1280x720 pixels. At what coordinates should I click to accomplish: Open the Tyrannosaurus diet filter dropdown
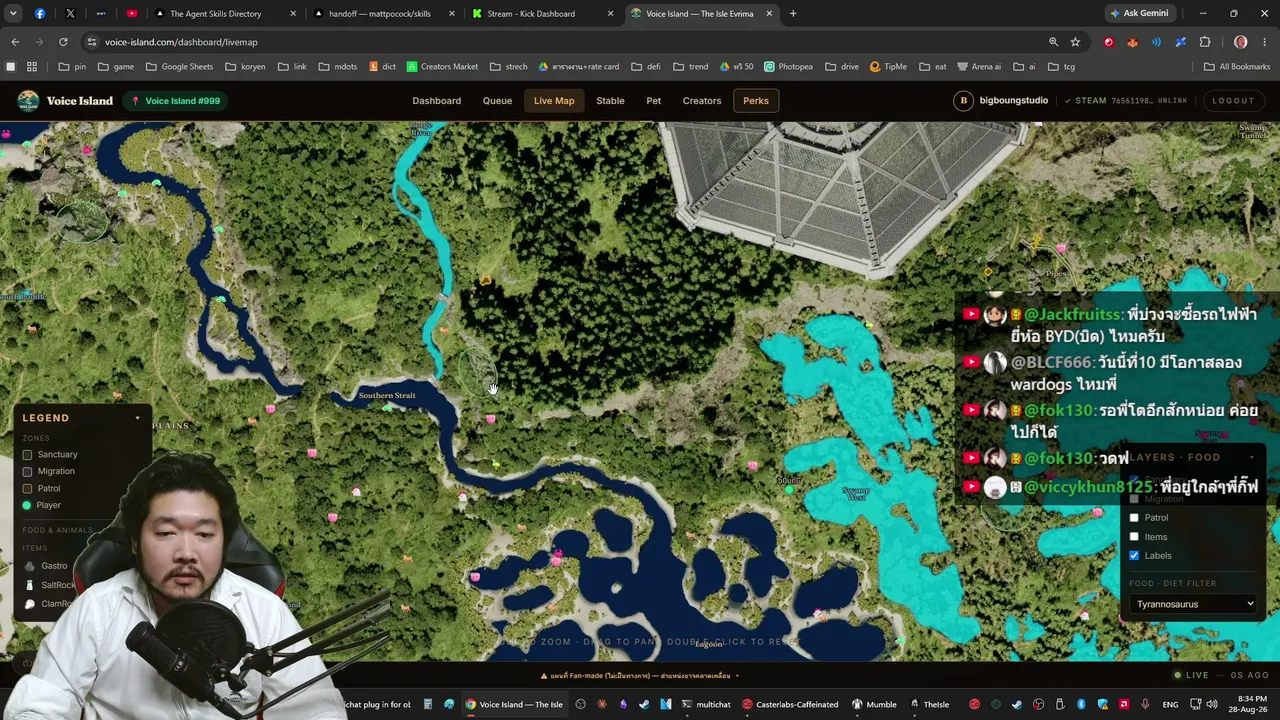click(x=1194, y=604)
